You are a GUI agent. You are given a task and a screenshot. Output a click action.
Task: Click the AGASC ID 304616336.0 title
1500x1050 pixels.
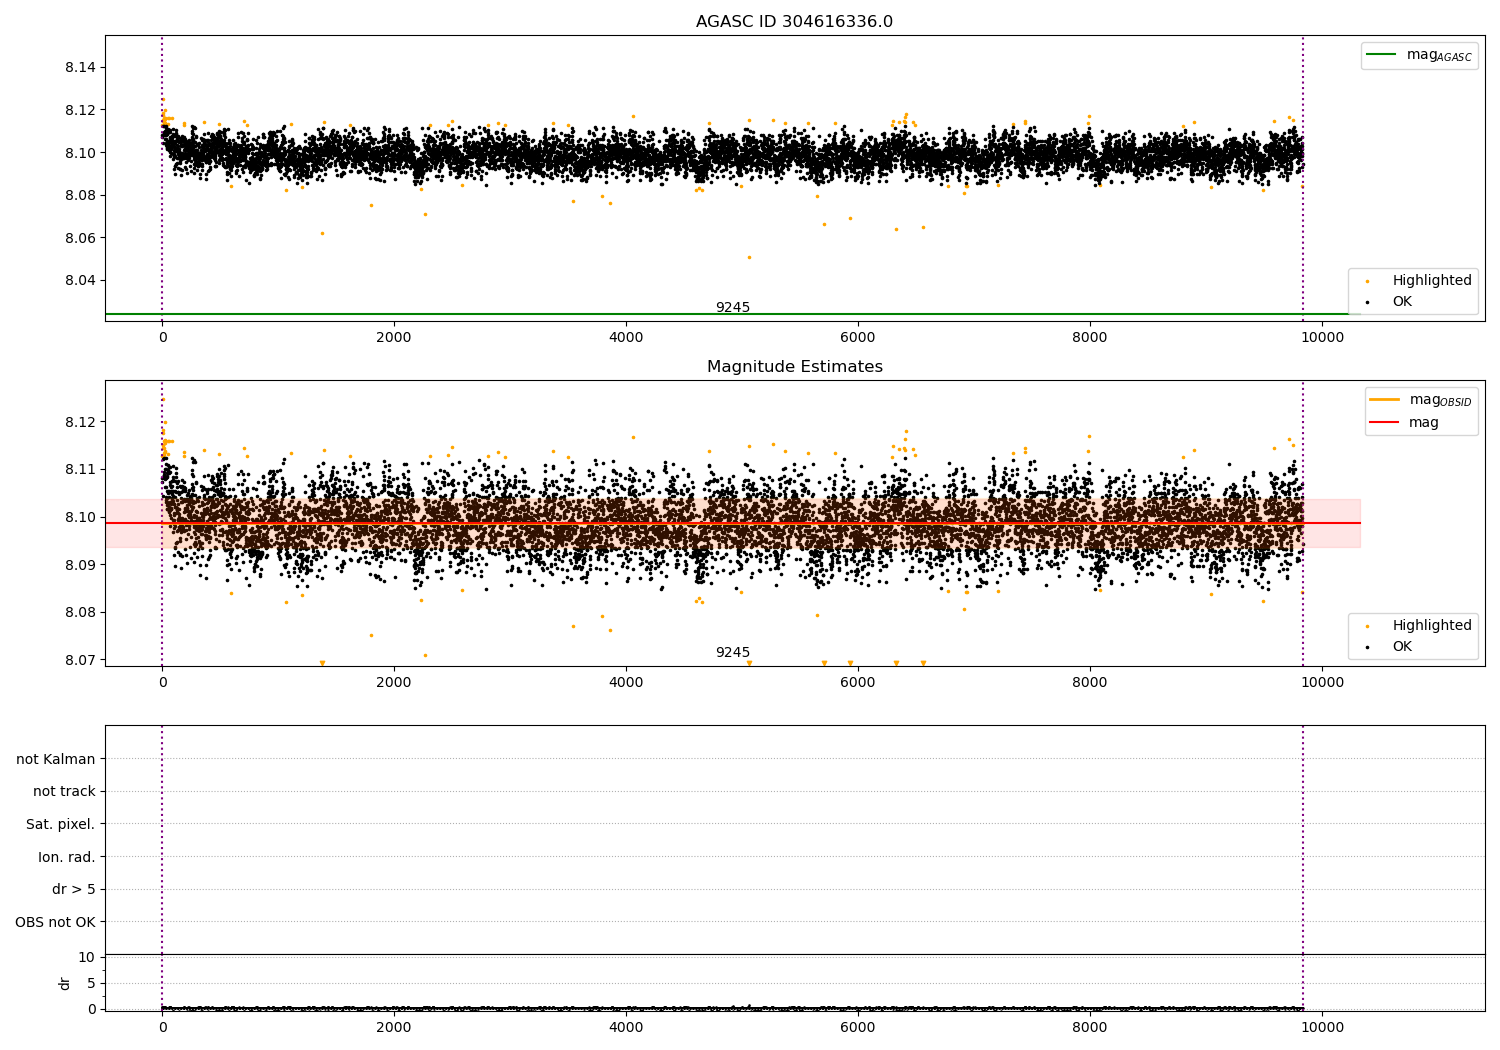[x=794, y=22]
